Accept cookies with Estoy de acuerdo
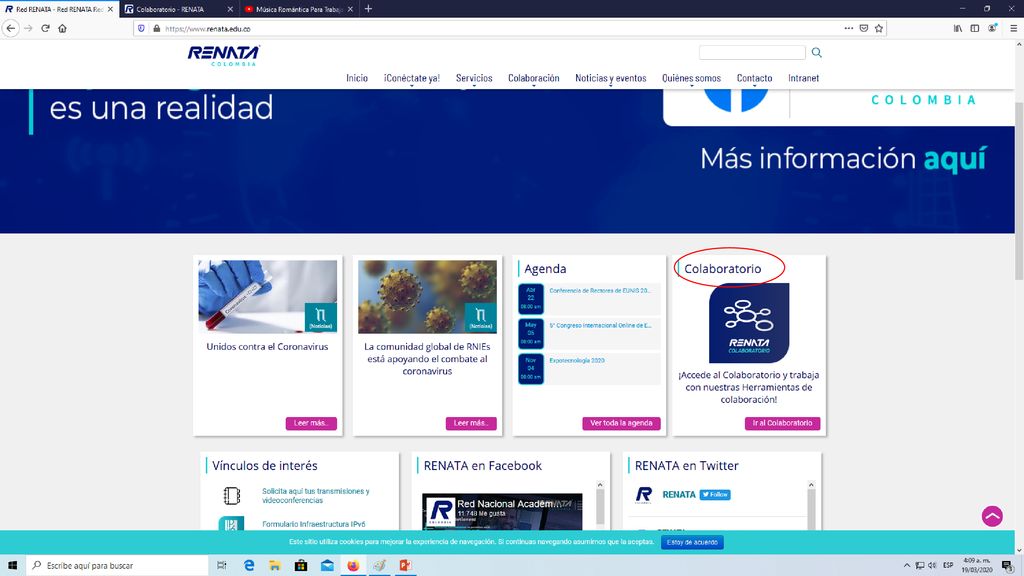The height and width of the screenshot is (576, 1024). [x=692, y=542]
